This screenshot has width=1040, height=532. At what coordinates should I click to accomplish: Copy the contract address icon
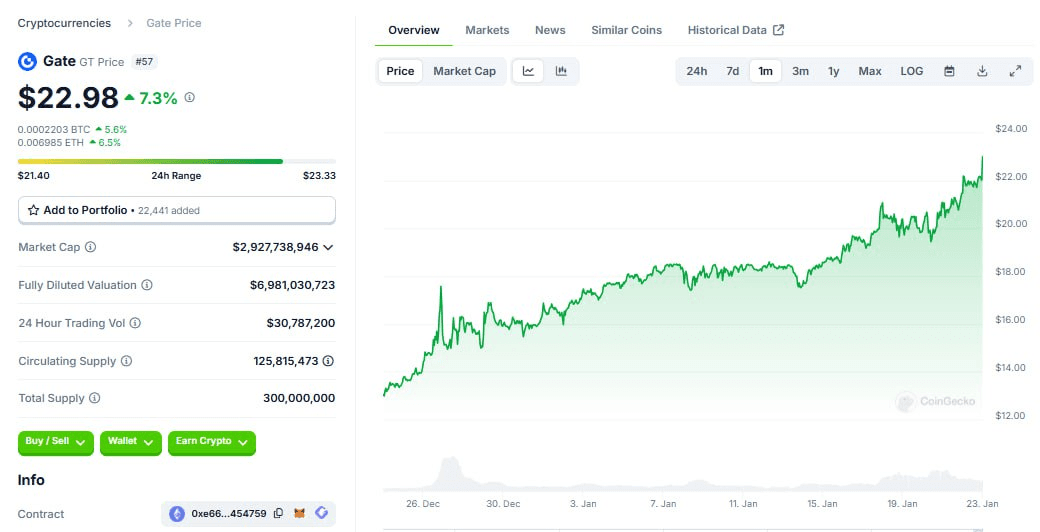[x=279, y=513]
